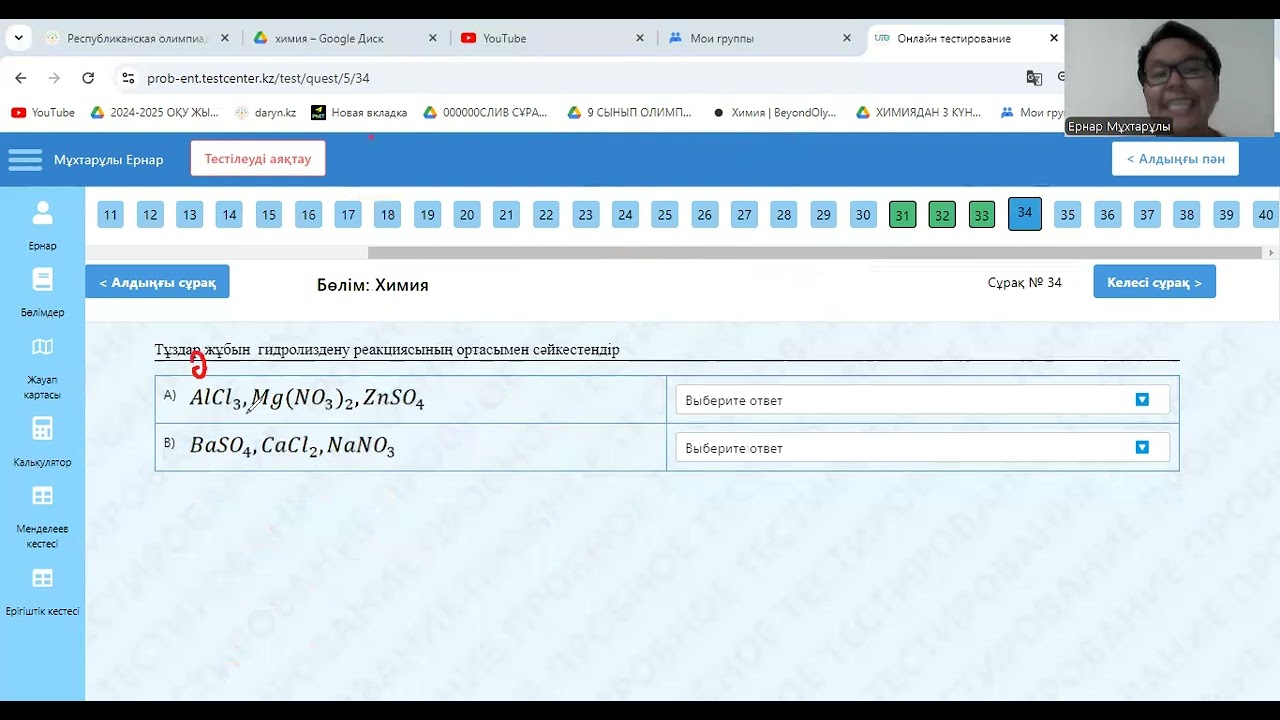Jump to answered question 32

click(x=942, y=215)
